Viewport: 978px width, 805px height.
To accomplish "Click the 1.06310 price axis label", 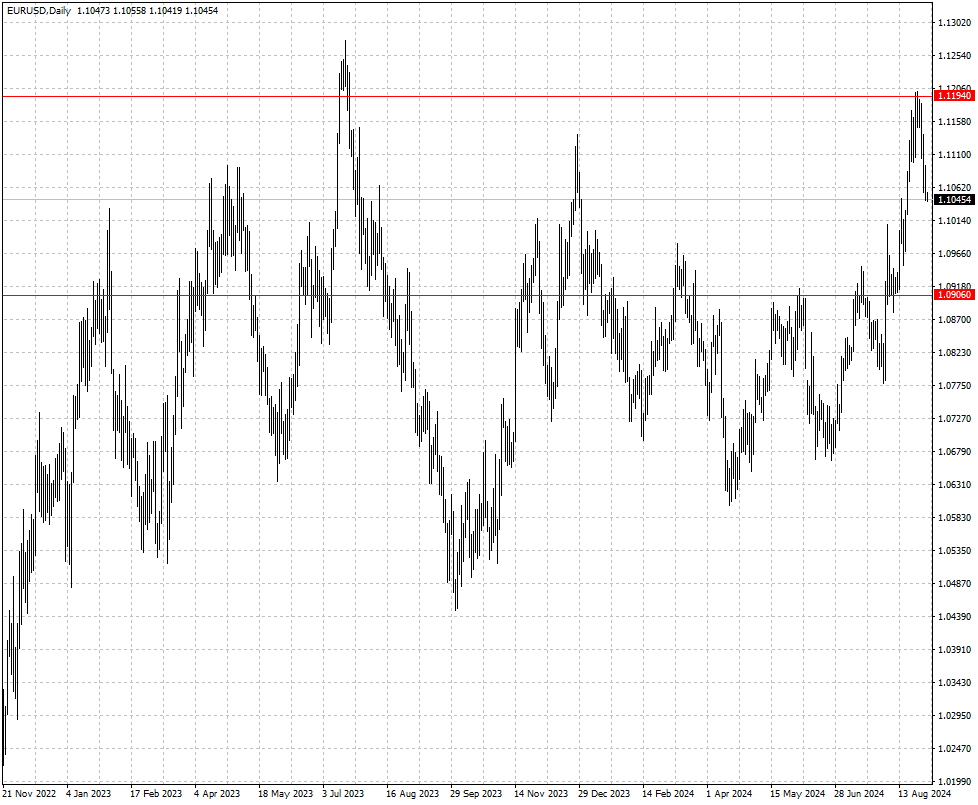I will pyautogui.click(x=954, y=485).
